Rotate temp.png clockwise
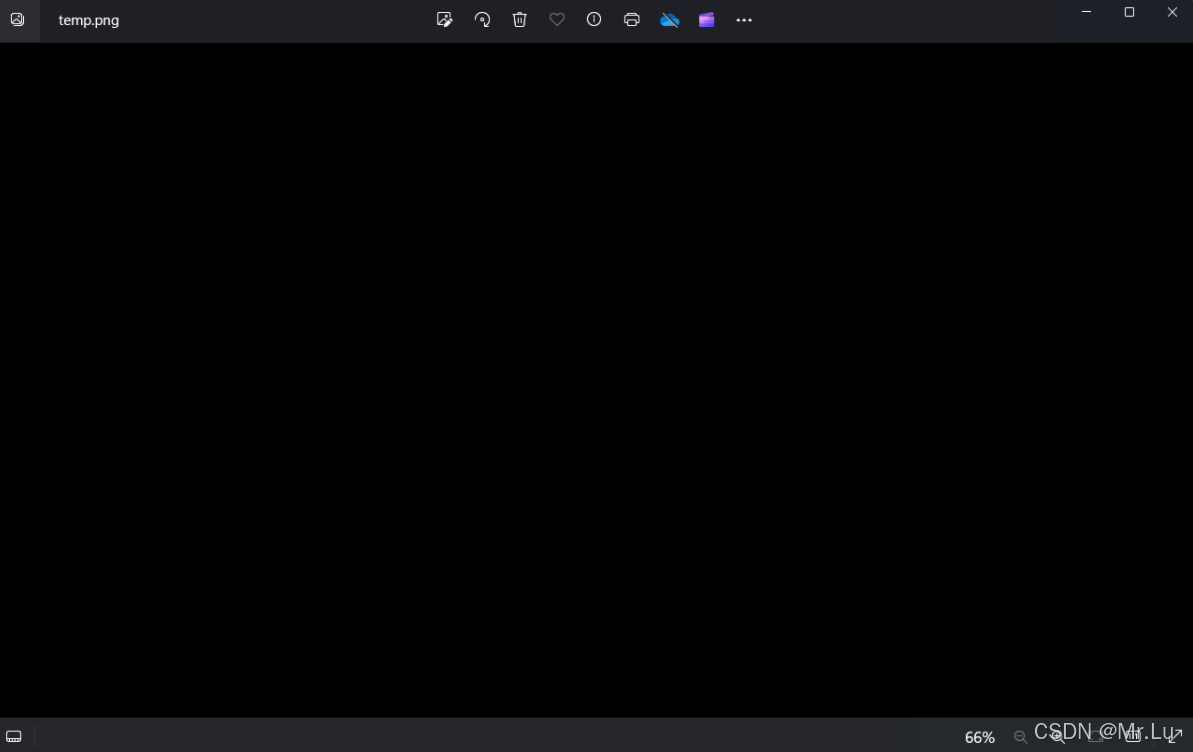The width and height of the screenshot is (1193, 752). [482, 19]
